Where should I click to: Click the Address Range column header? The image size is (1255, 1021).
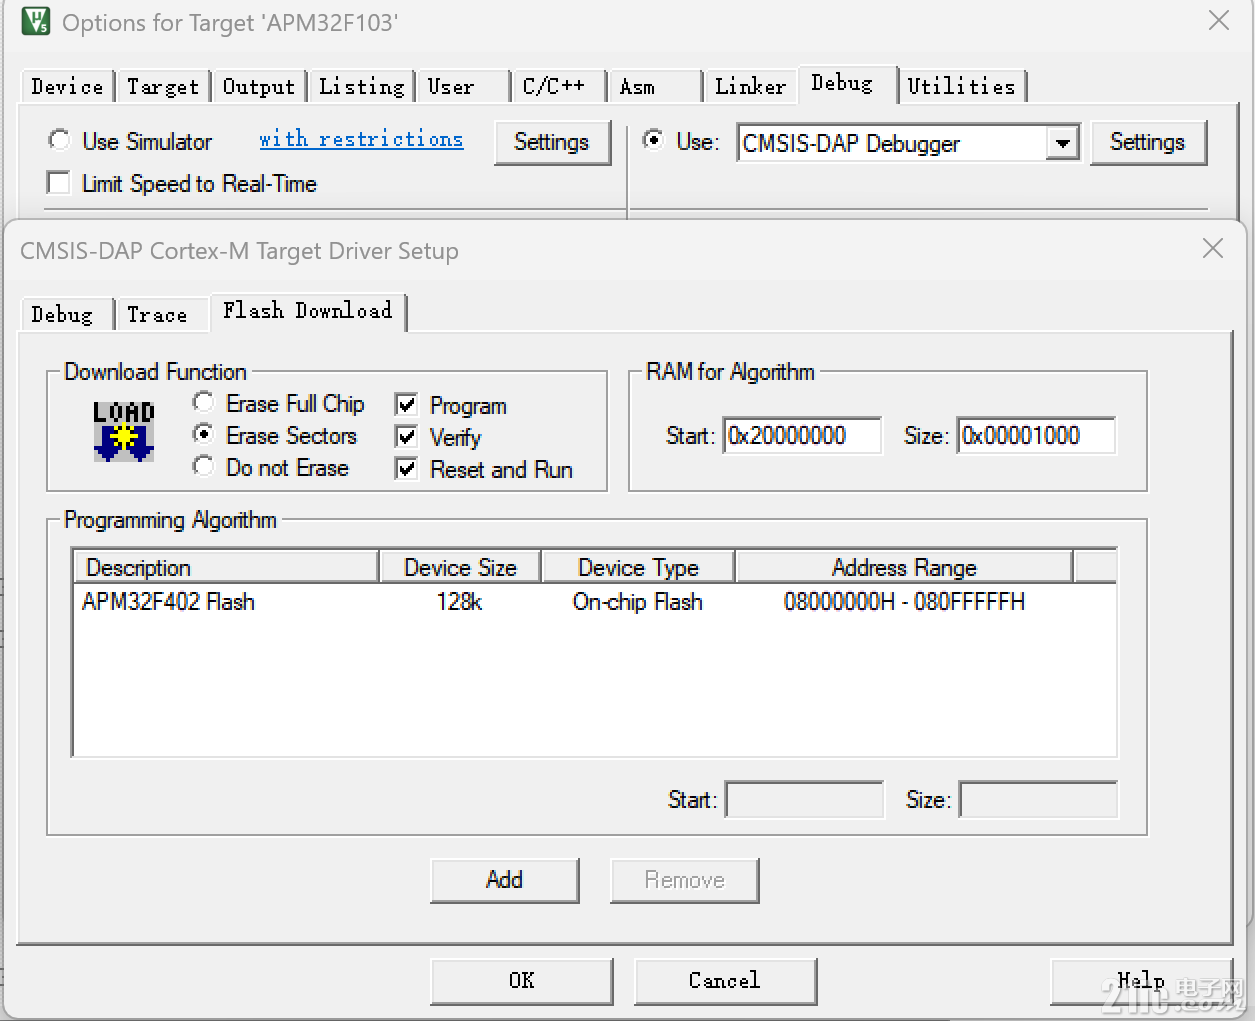(x=904, y=567)
